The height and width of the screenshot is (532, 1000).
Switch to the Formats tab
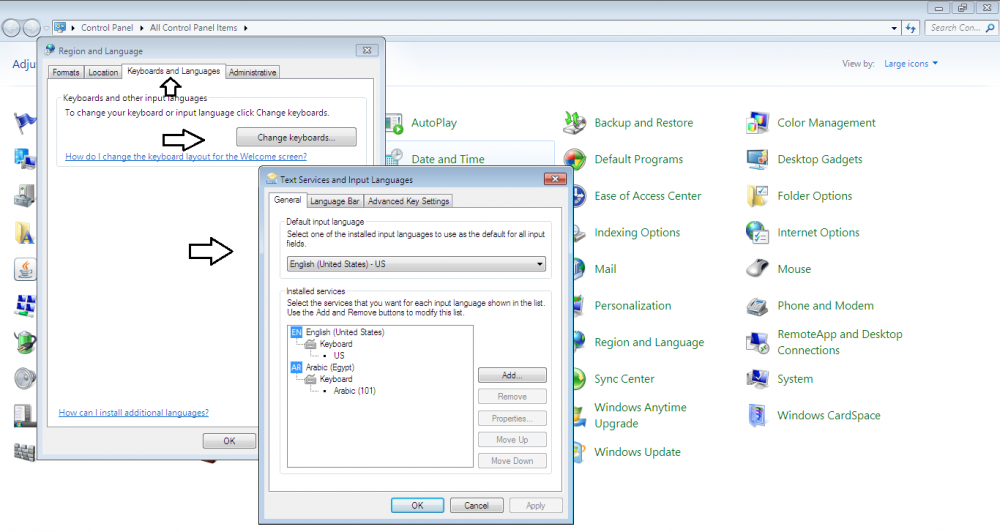tap(66, 73)
